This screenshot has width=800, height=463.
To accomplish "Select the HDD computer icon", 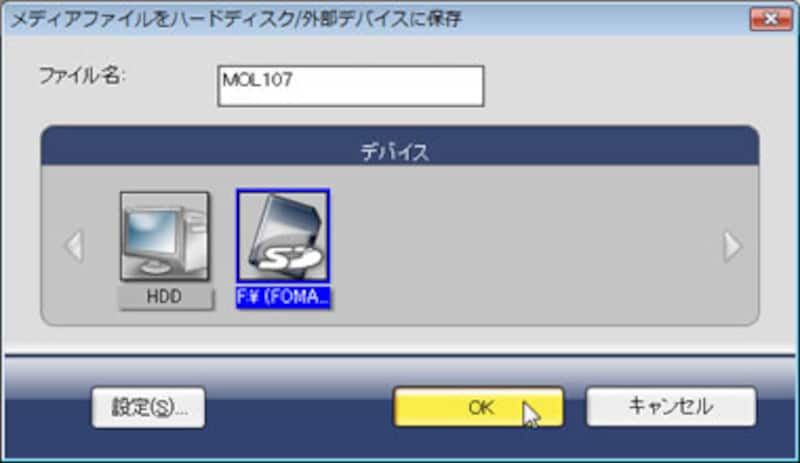I will pyautogui.click(x=164, y=236).
